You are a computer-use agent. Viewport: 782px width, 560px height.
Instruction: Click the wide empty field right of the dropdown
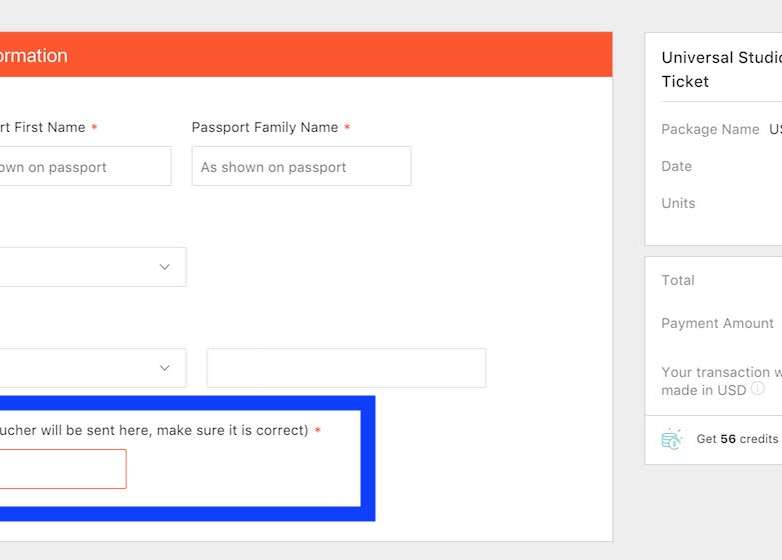coord(346,368)
